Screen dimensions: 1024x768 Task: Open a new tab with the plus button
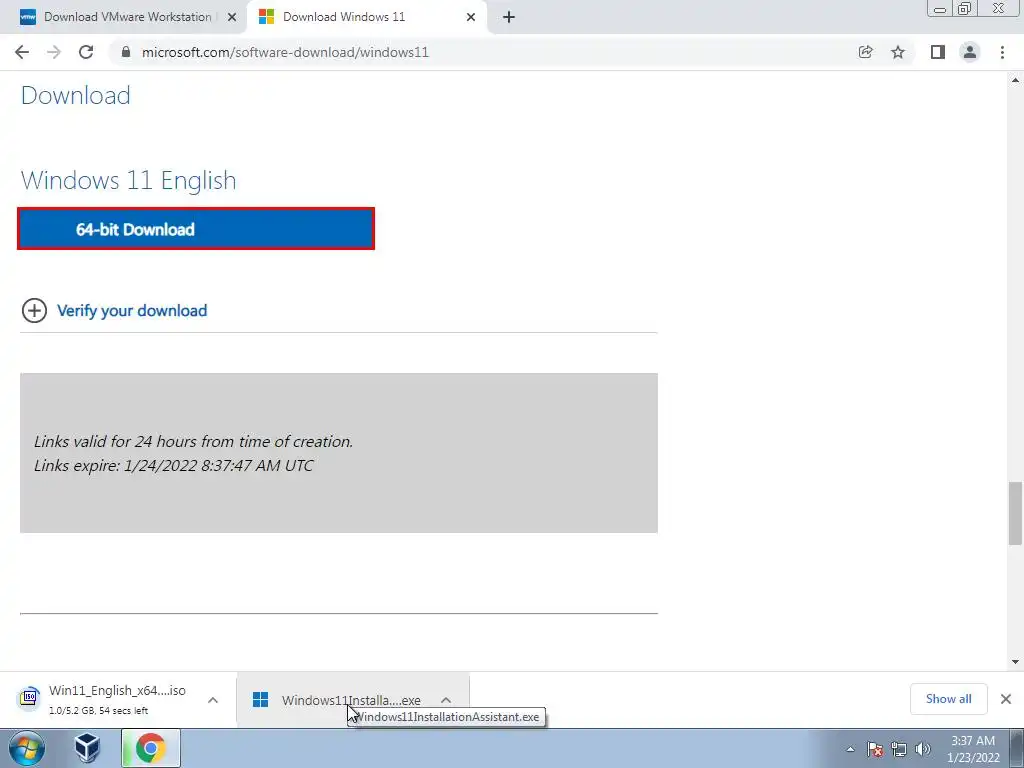pyautogui.click(x=509, y=17)
